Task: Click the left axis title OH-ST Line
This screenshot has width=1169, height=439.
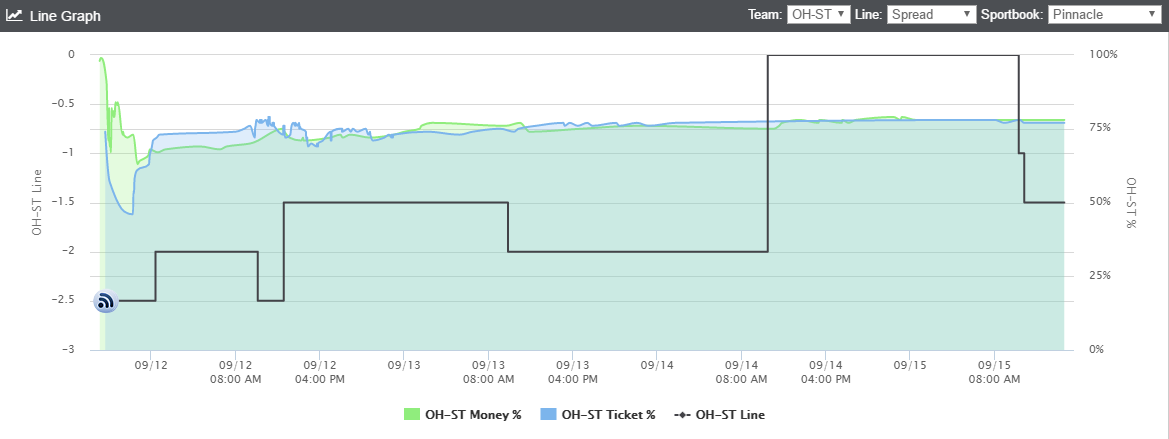Action: click(37, 202)
